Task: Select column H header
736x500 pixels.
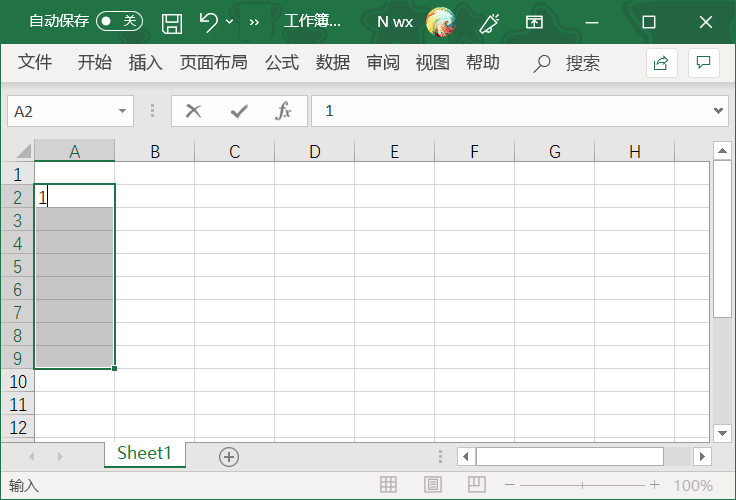Action: pyautogui.click(x=635, y=151)
